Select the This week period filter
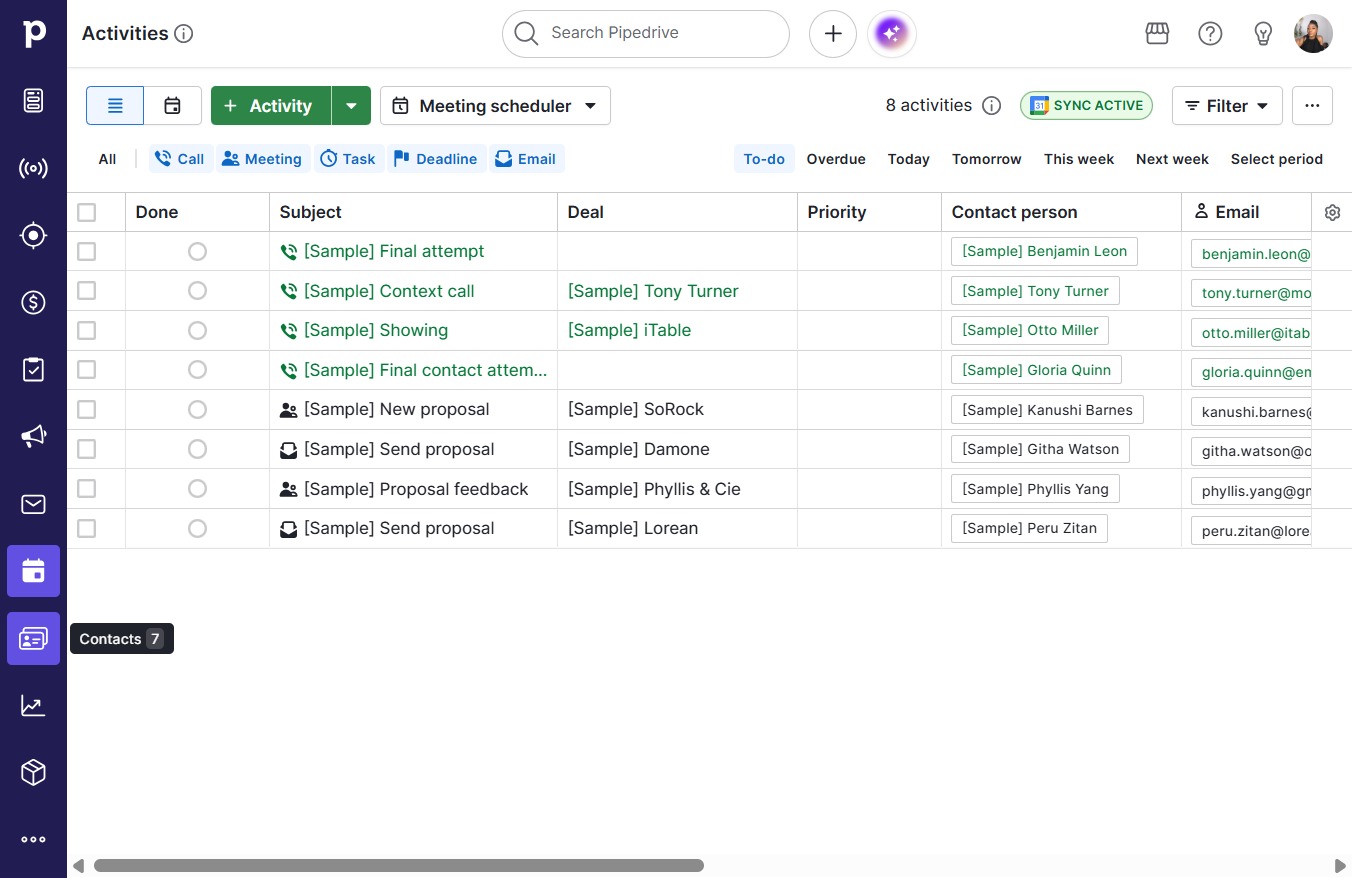Image resolution: width=1352 pixels, height=878 pixels. coord(1079,159)
